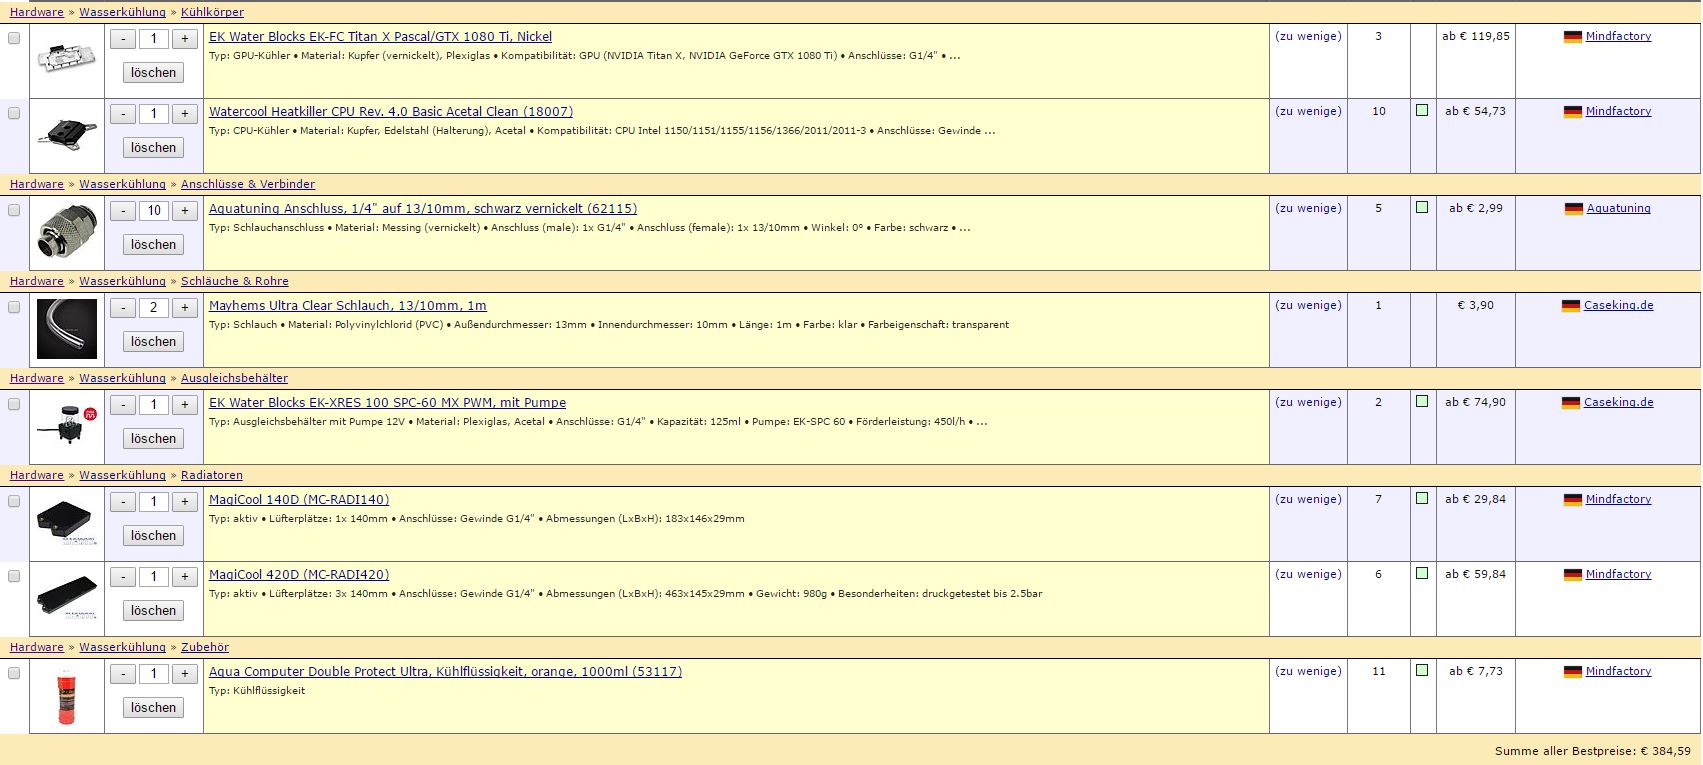Increase quantity of Heatkiller CPU cooler
Viewport: 1703px width, 765px height.
point(184,114)
